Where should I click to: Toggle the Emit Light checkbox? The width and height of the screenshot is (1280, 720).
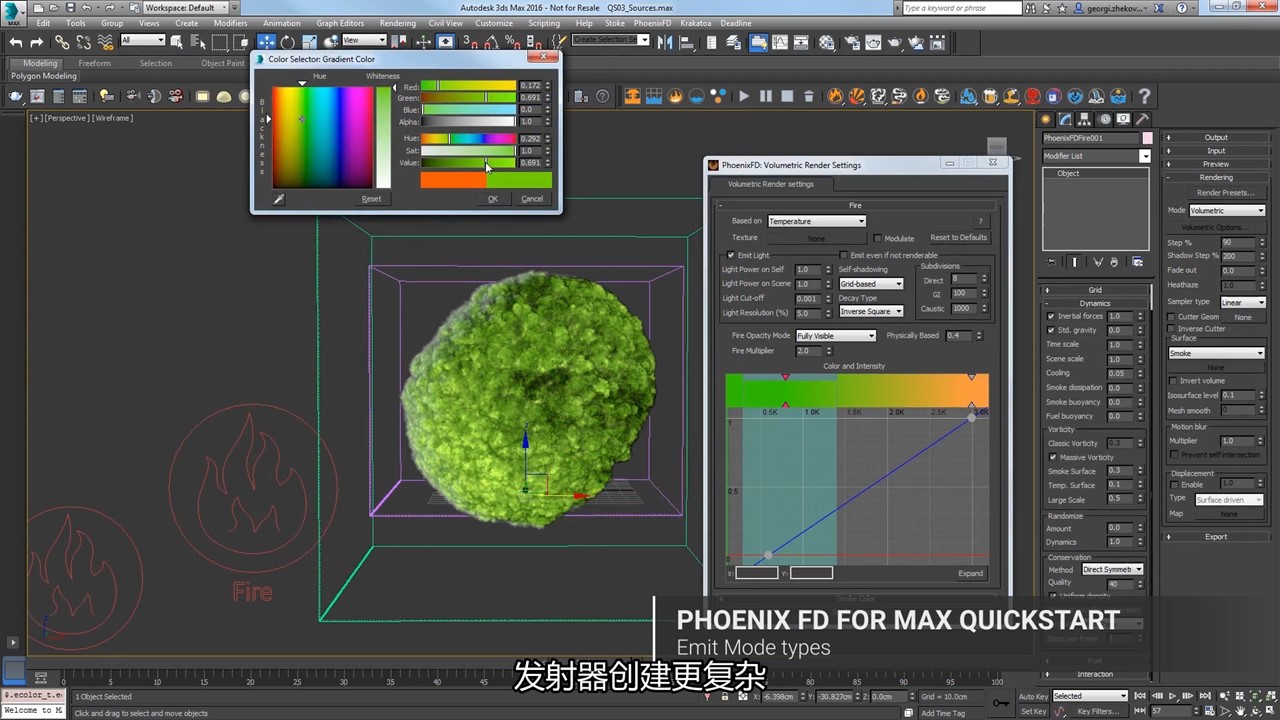731,255
